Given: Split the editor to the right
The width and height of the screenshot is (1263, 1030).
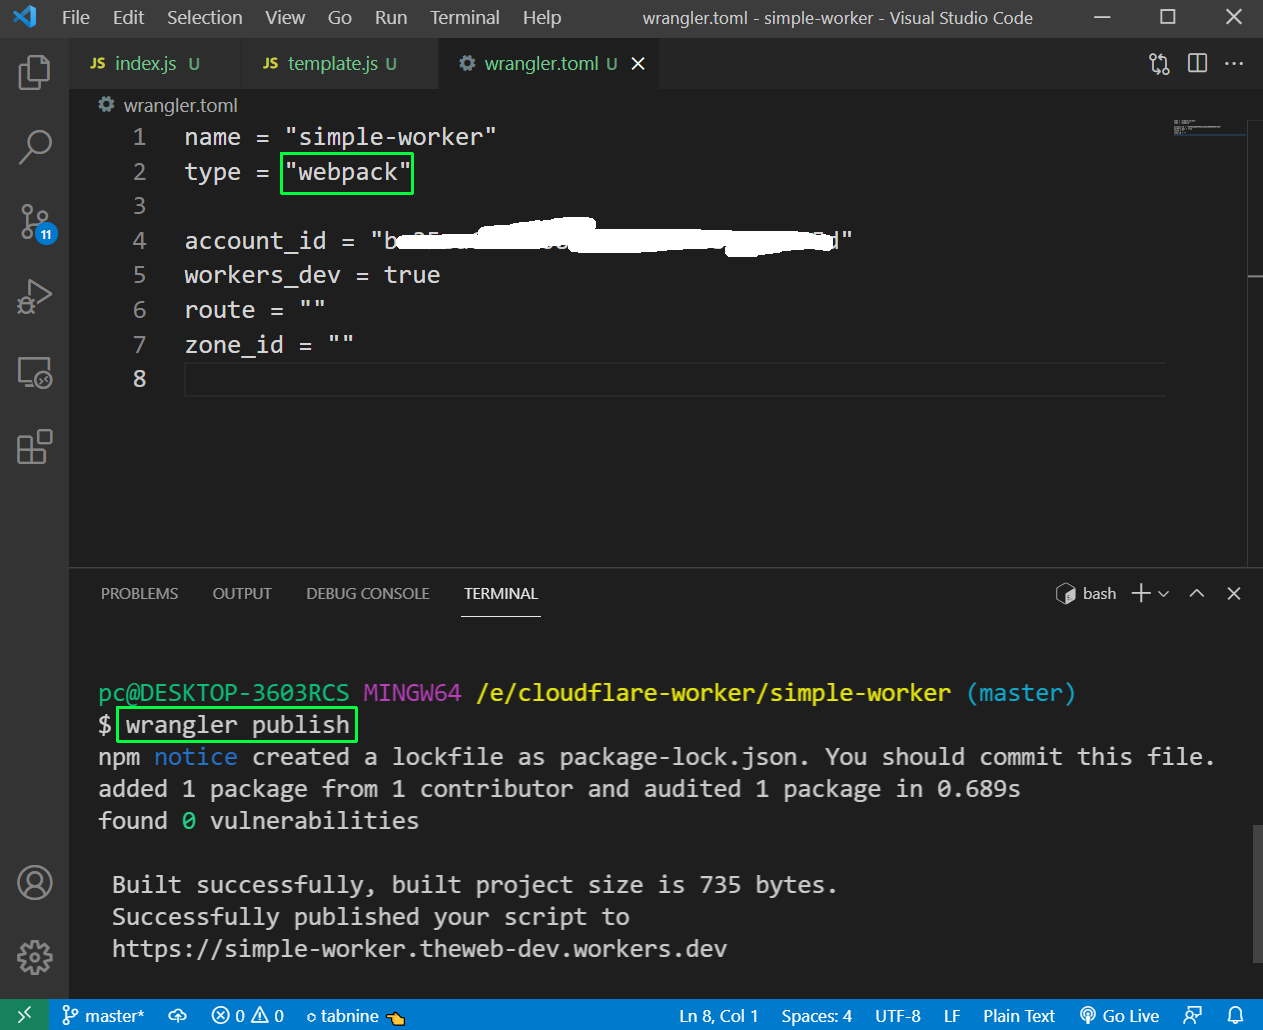Looking at the screenshot, I should 1197,63.
